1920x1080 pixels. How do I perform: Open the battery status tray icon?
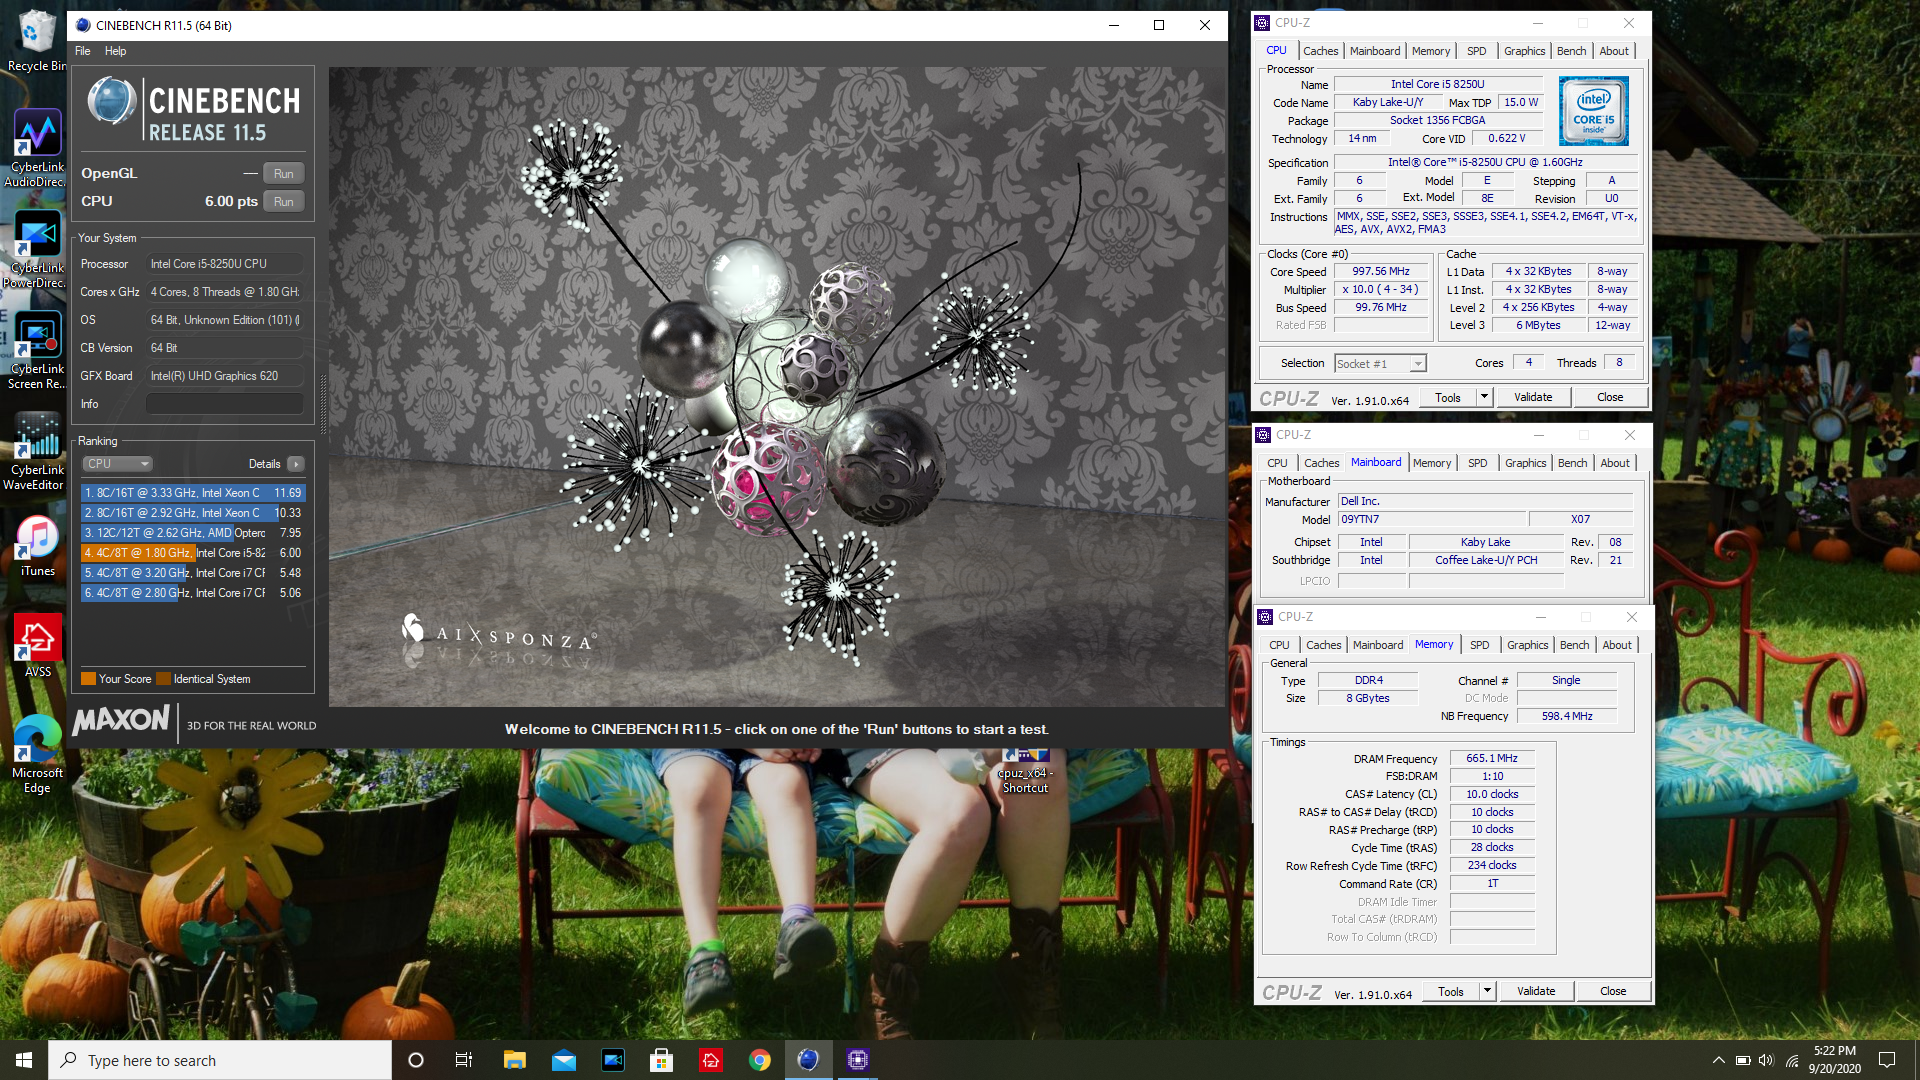1742,1060
